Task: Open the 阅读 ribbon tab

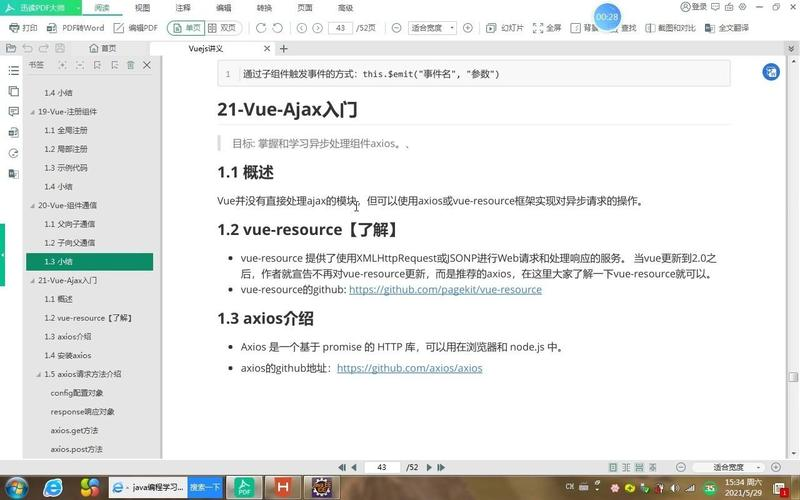Action: click(102, 8)
